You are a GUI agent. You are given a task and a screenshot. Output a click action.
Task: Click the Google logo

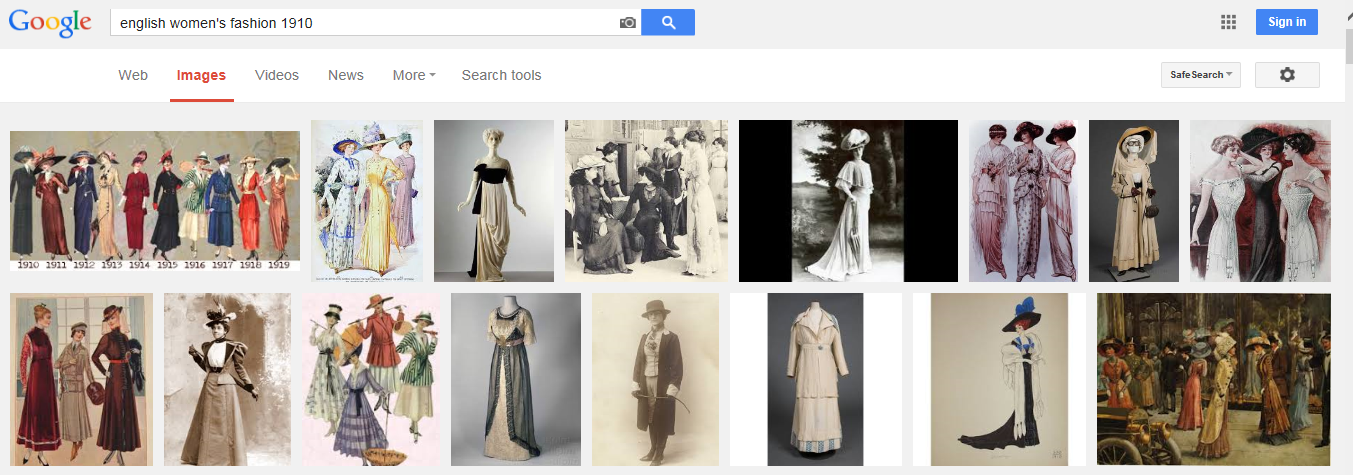pyautogui.click(x=50, y=23)
